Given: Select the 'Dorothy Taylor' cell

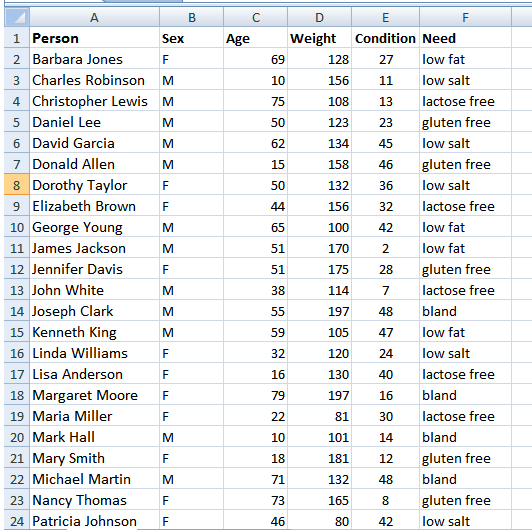Looking at the screenshot, I should (94, 185).
